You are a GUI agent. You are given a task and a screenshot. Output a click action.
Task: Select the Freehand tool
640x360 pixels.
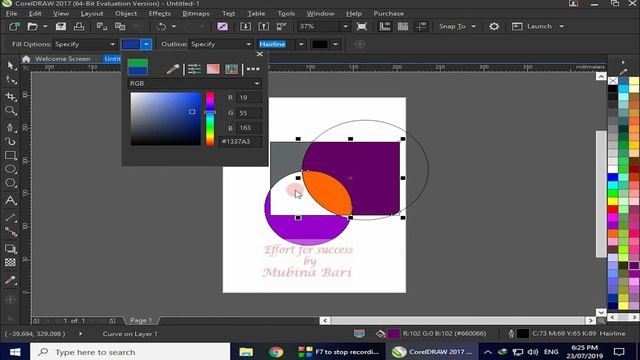tap(11, 127)
